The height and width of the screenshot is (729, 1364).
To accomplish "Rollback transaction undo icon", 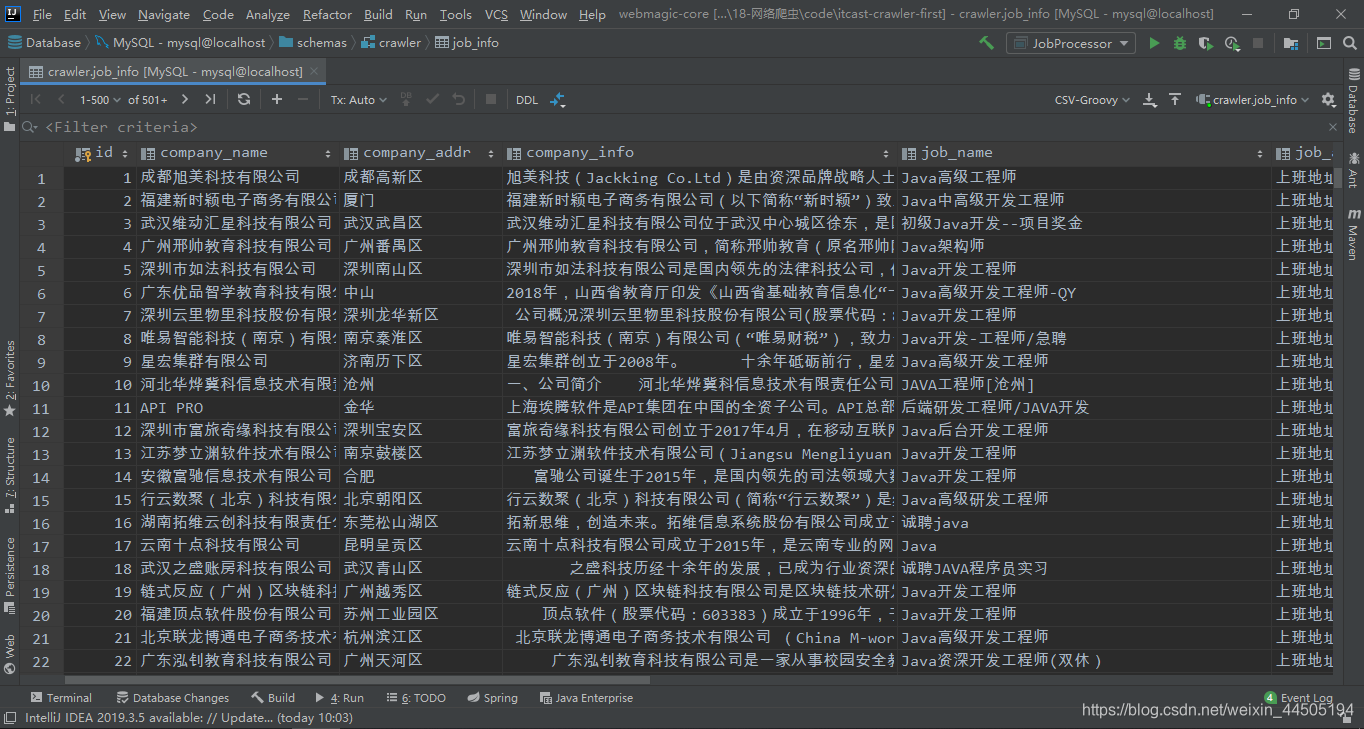I will coord(458,99).
